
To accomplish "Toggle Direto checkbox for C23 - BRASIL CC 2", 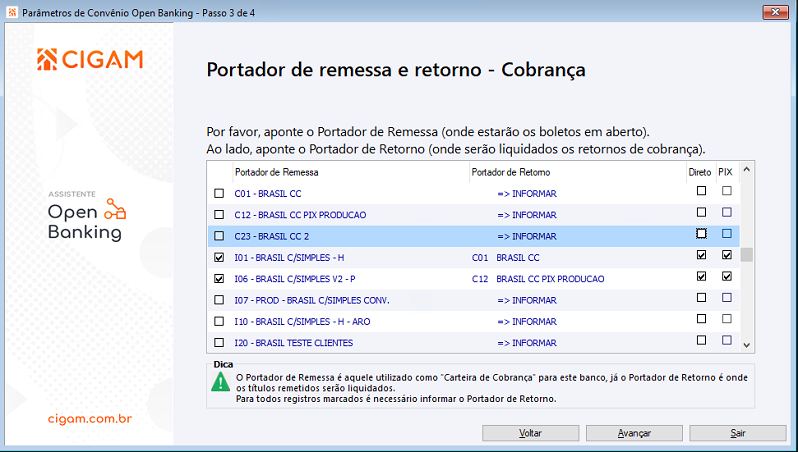I will 701,234.
